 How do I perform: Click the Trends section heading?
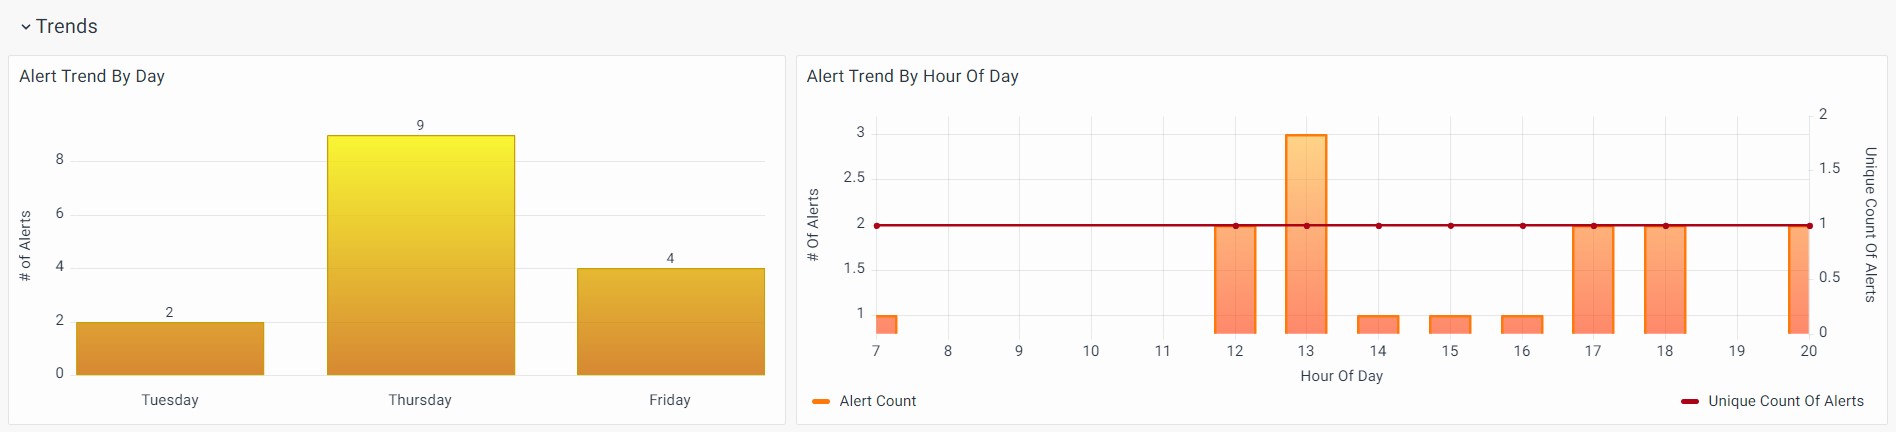67,27
